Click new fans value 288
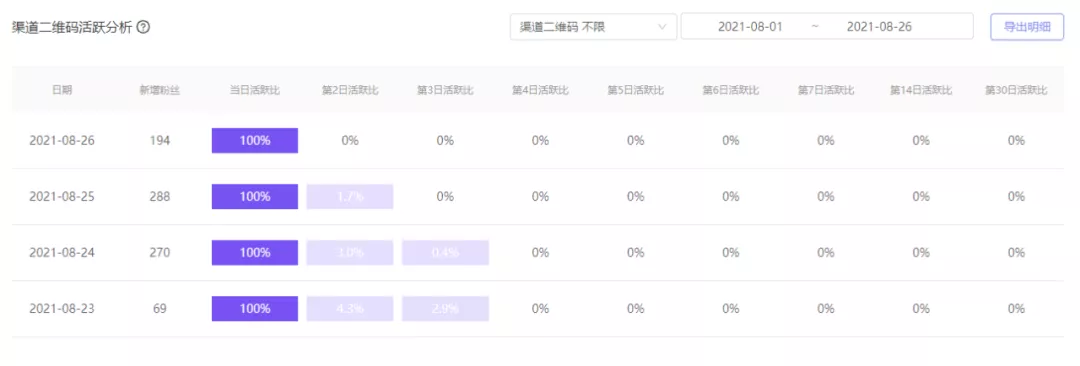 point(160,197)
